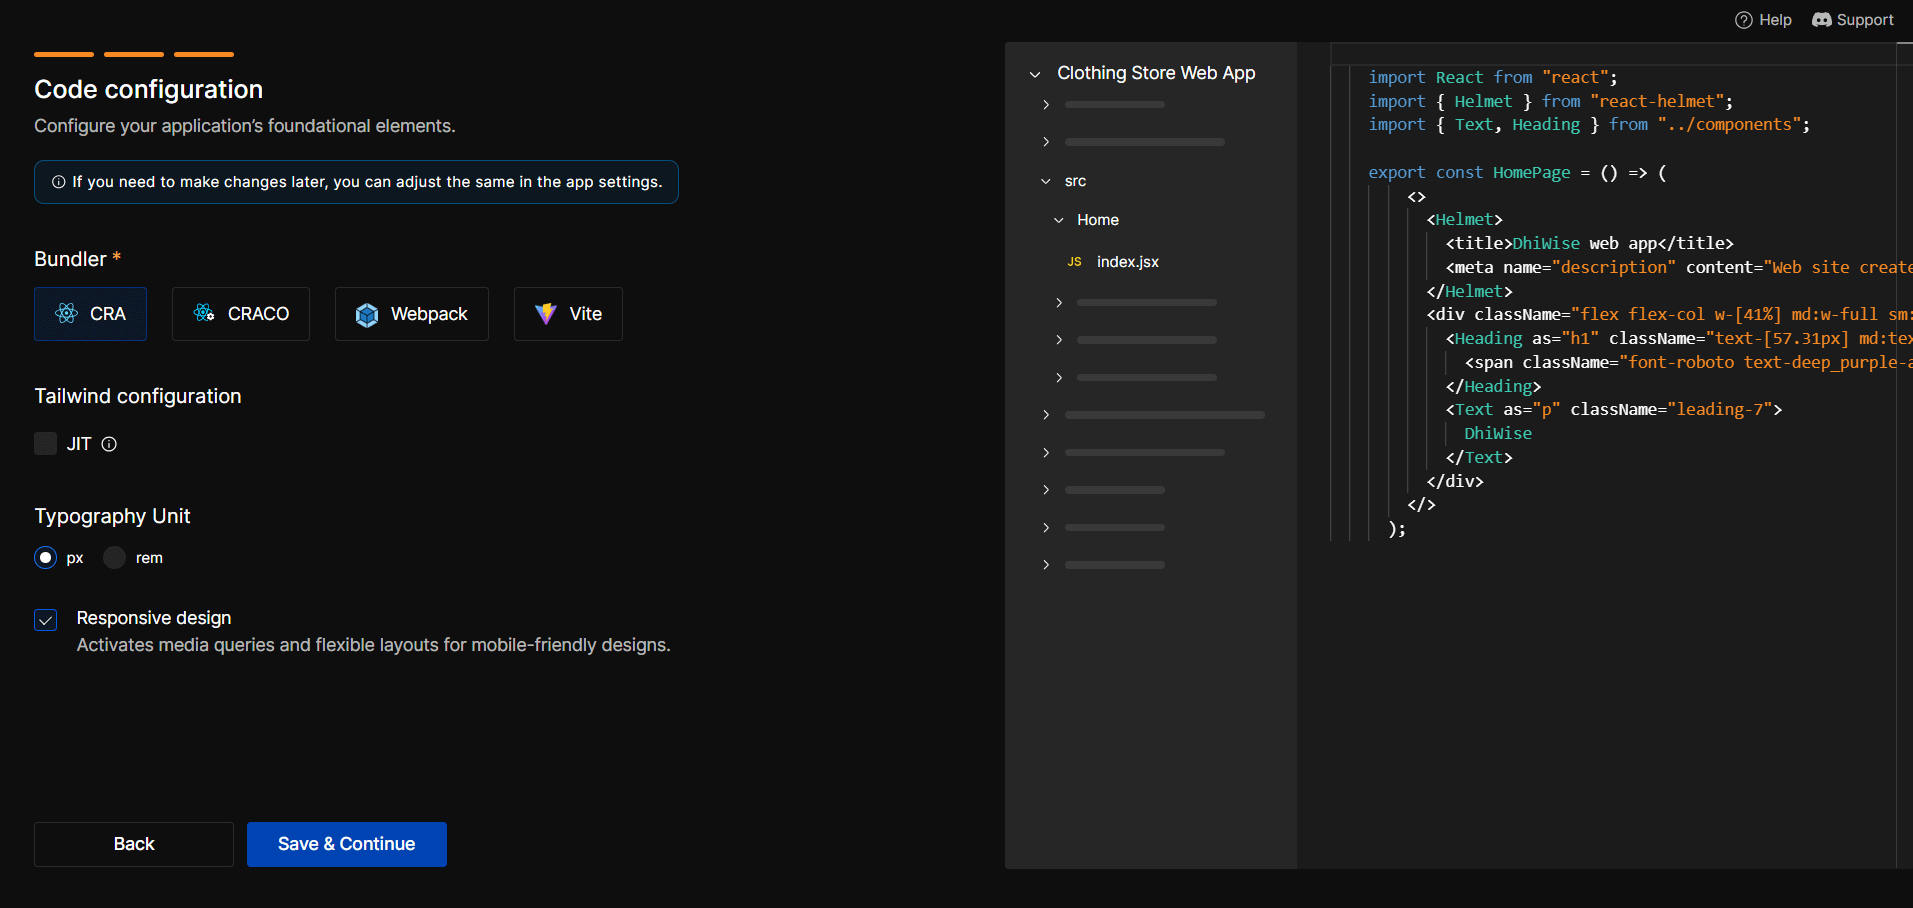Click the CRACO atom gear icon
Screen dimensions: 1913x908
coord(204,314)
